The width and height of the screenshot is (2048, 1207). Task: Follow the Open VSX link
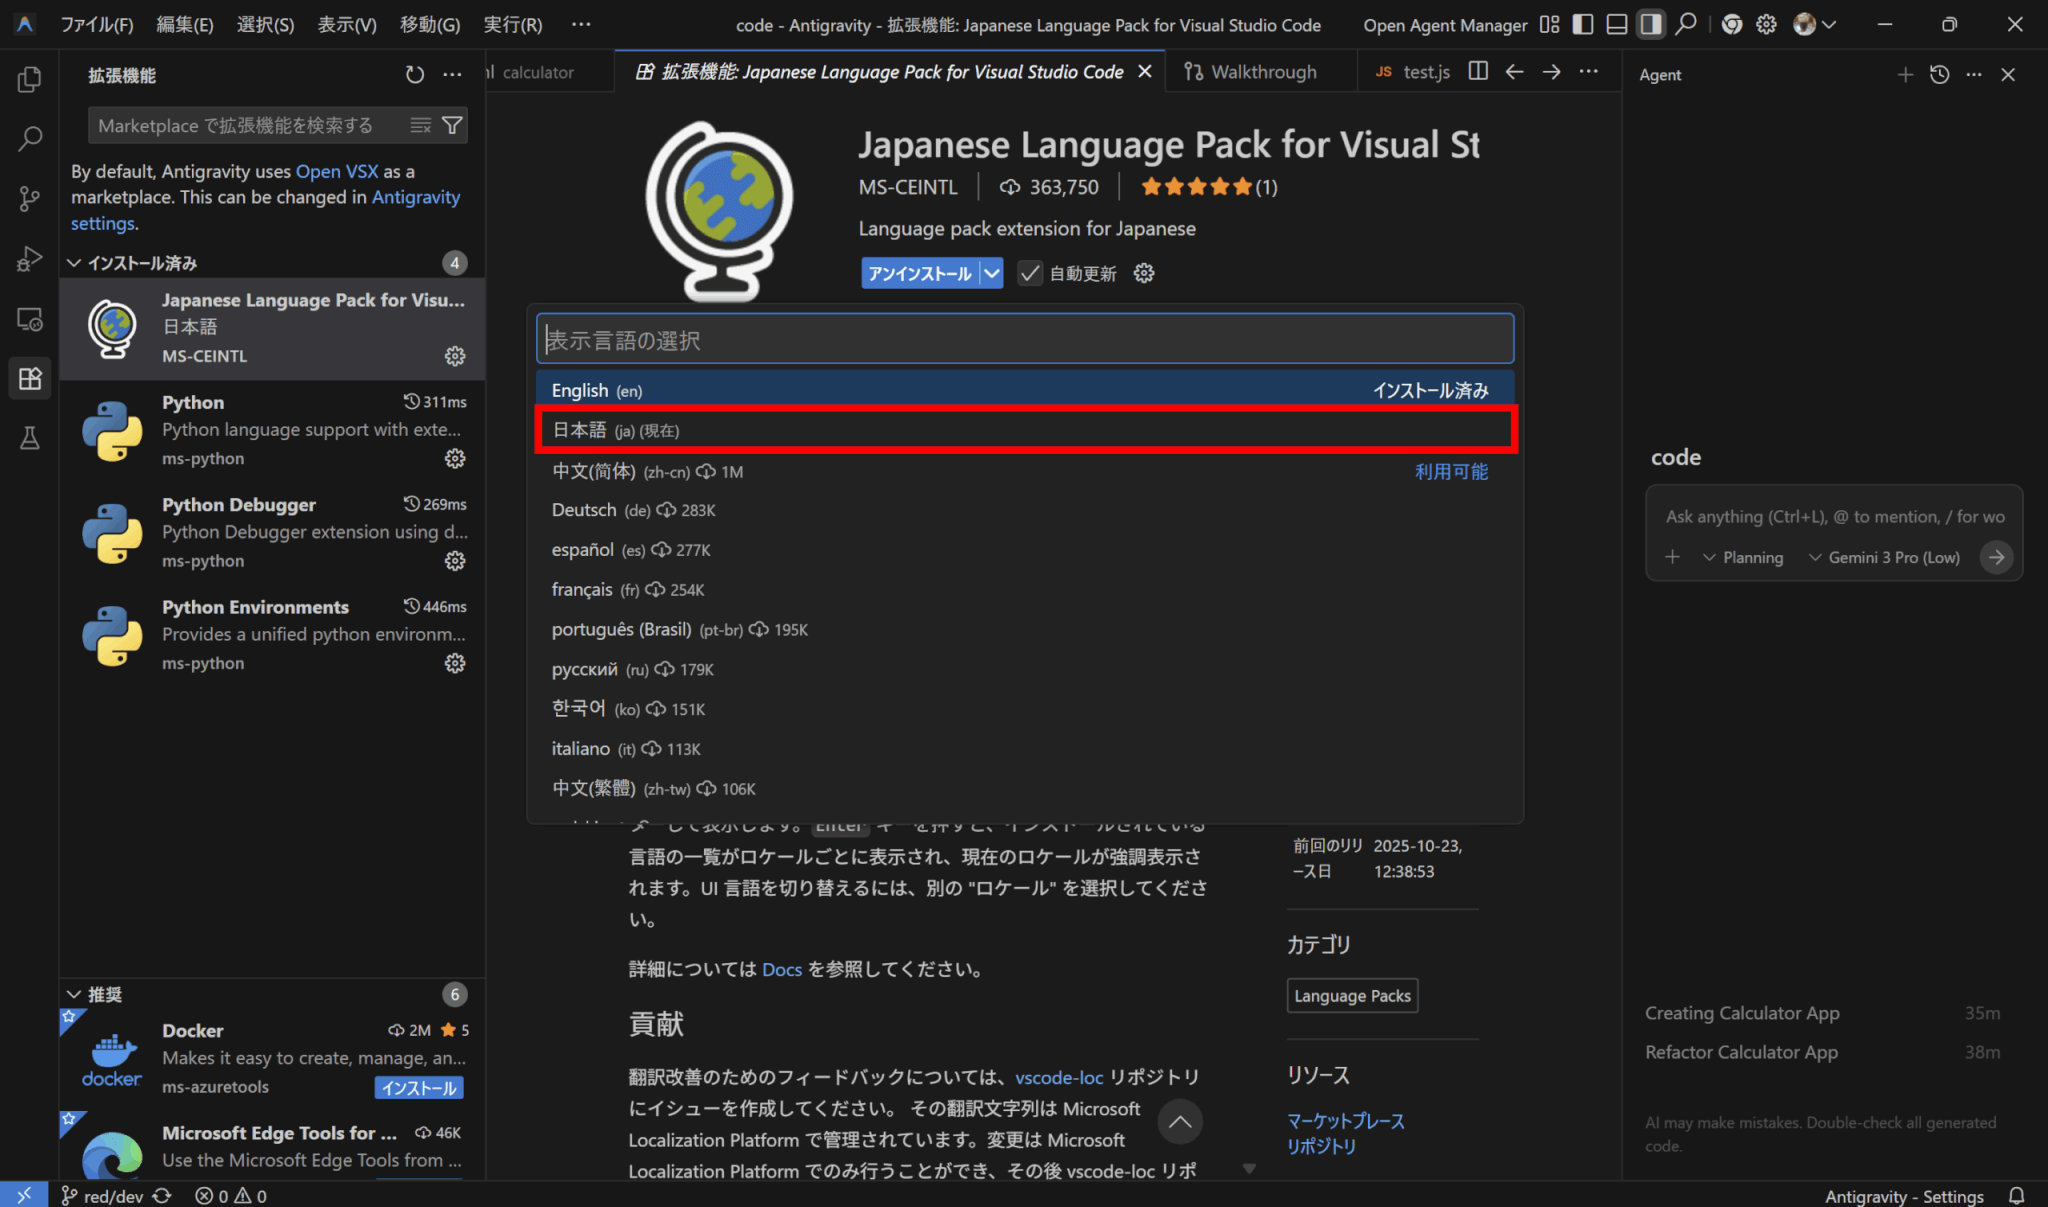(x=336, y=171)
